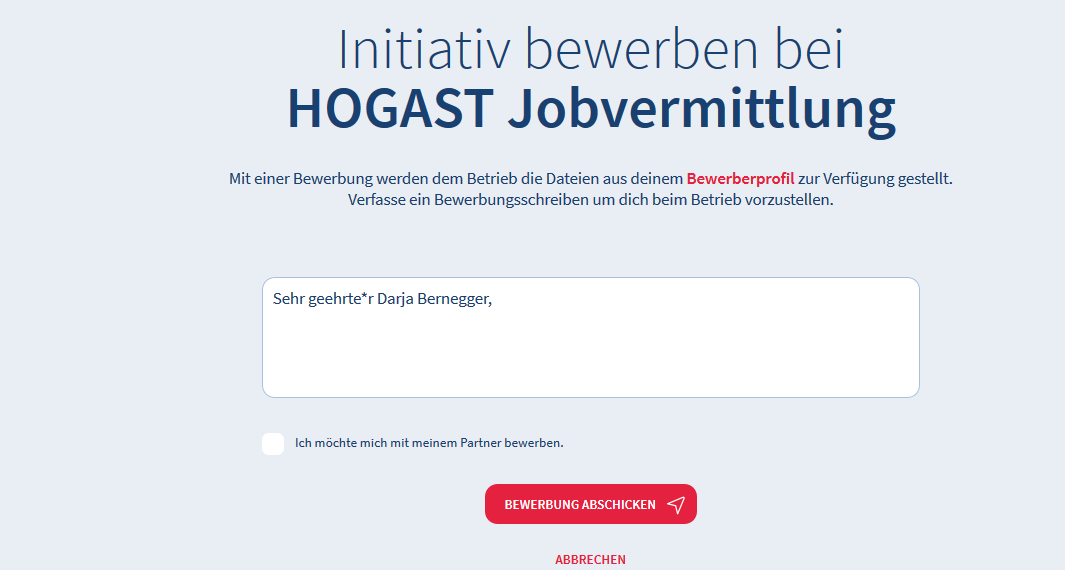Click the 'Sehr geehrte*r Darja Bernegger,' text
1065x570 pixels.
pyautogui.click(x=382, y=299)
